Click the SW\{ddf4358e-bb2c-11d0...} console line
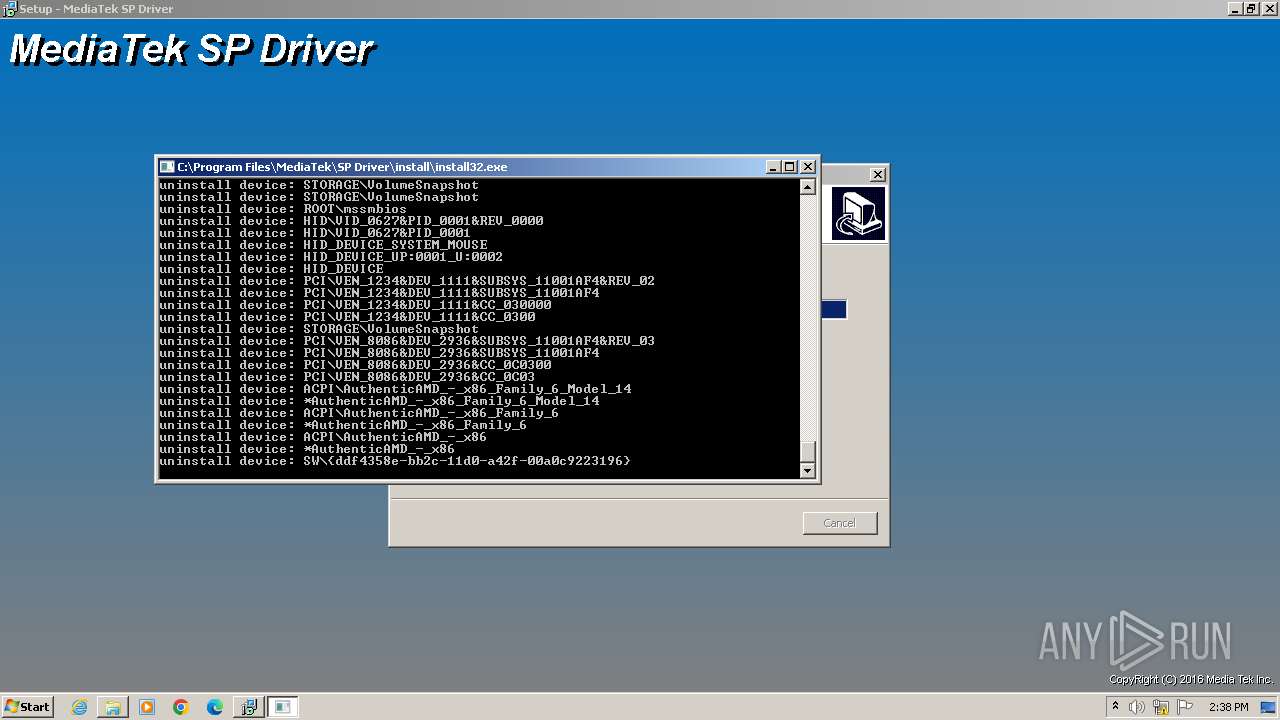1280x720 pixels. click(395, 461)
